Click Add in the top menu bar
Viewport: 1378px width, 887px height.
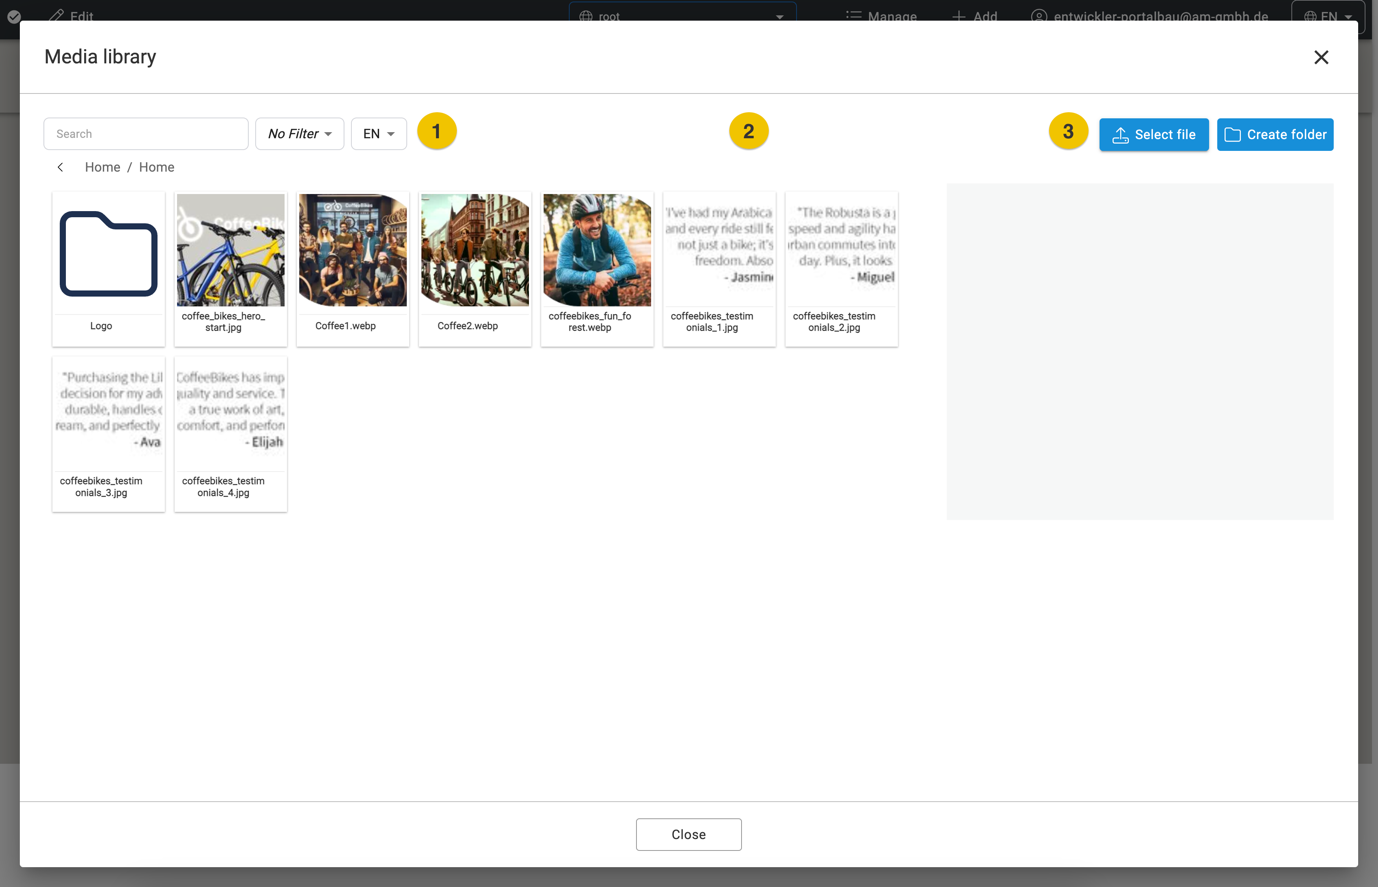(x=973, y=17)
